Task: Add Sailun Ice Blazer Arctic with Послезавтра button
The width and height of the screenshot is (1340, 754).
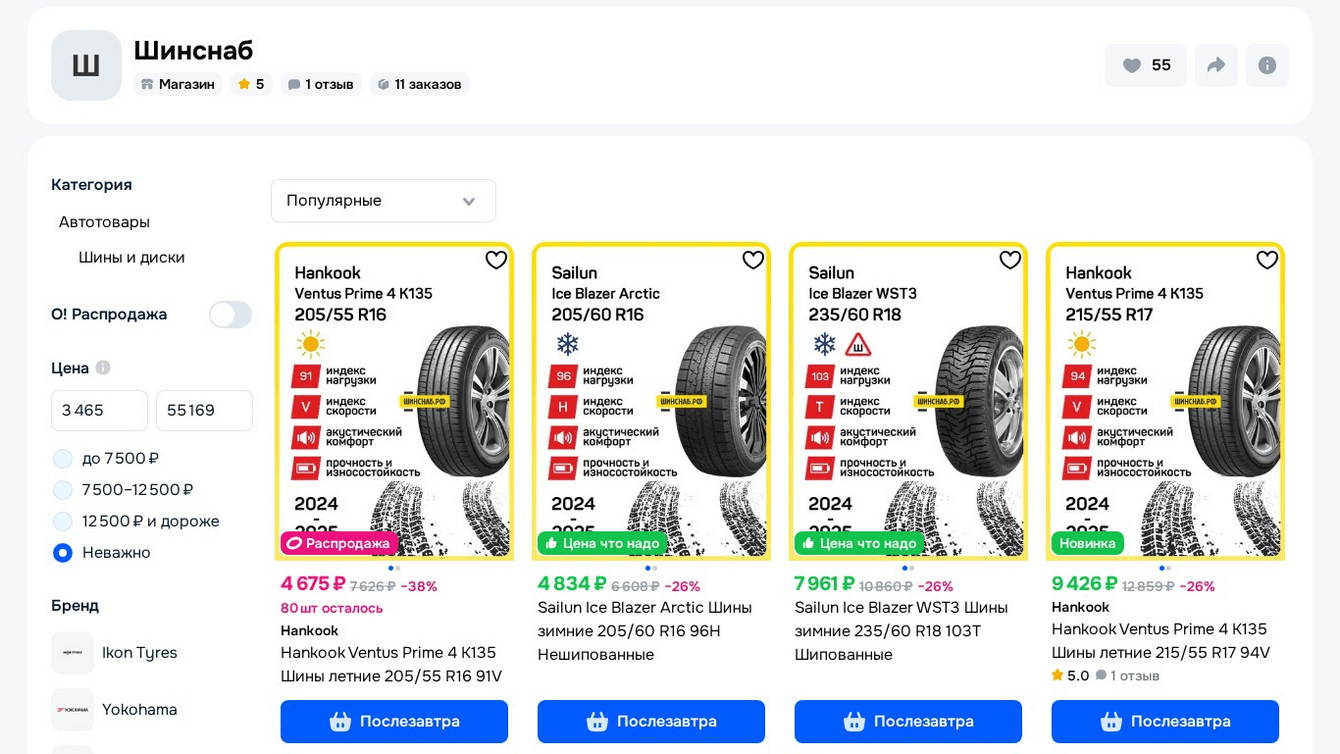Action: (651, 721)
